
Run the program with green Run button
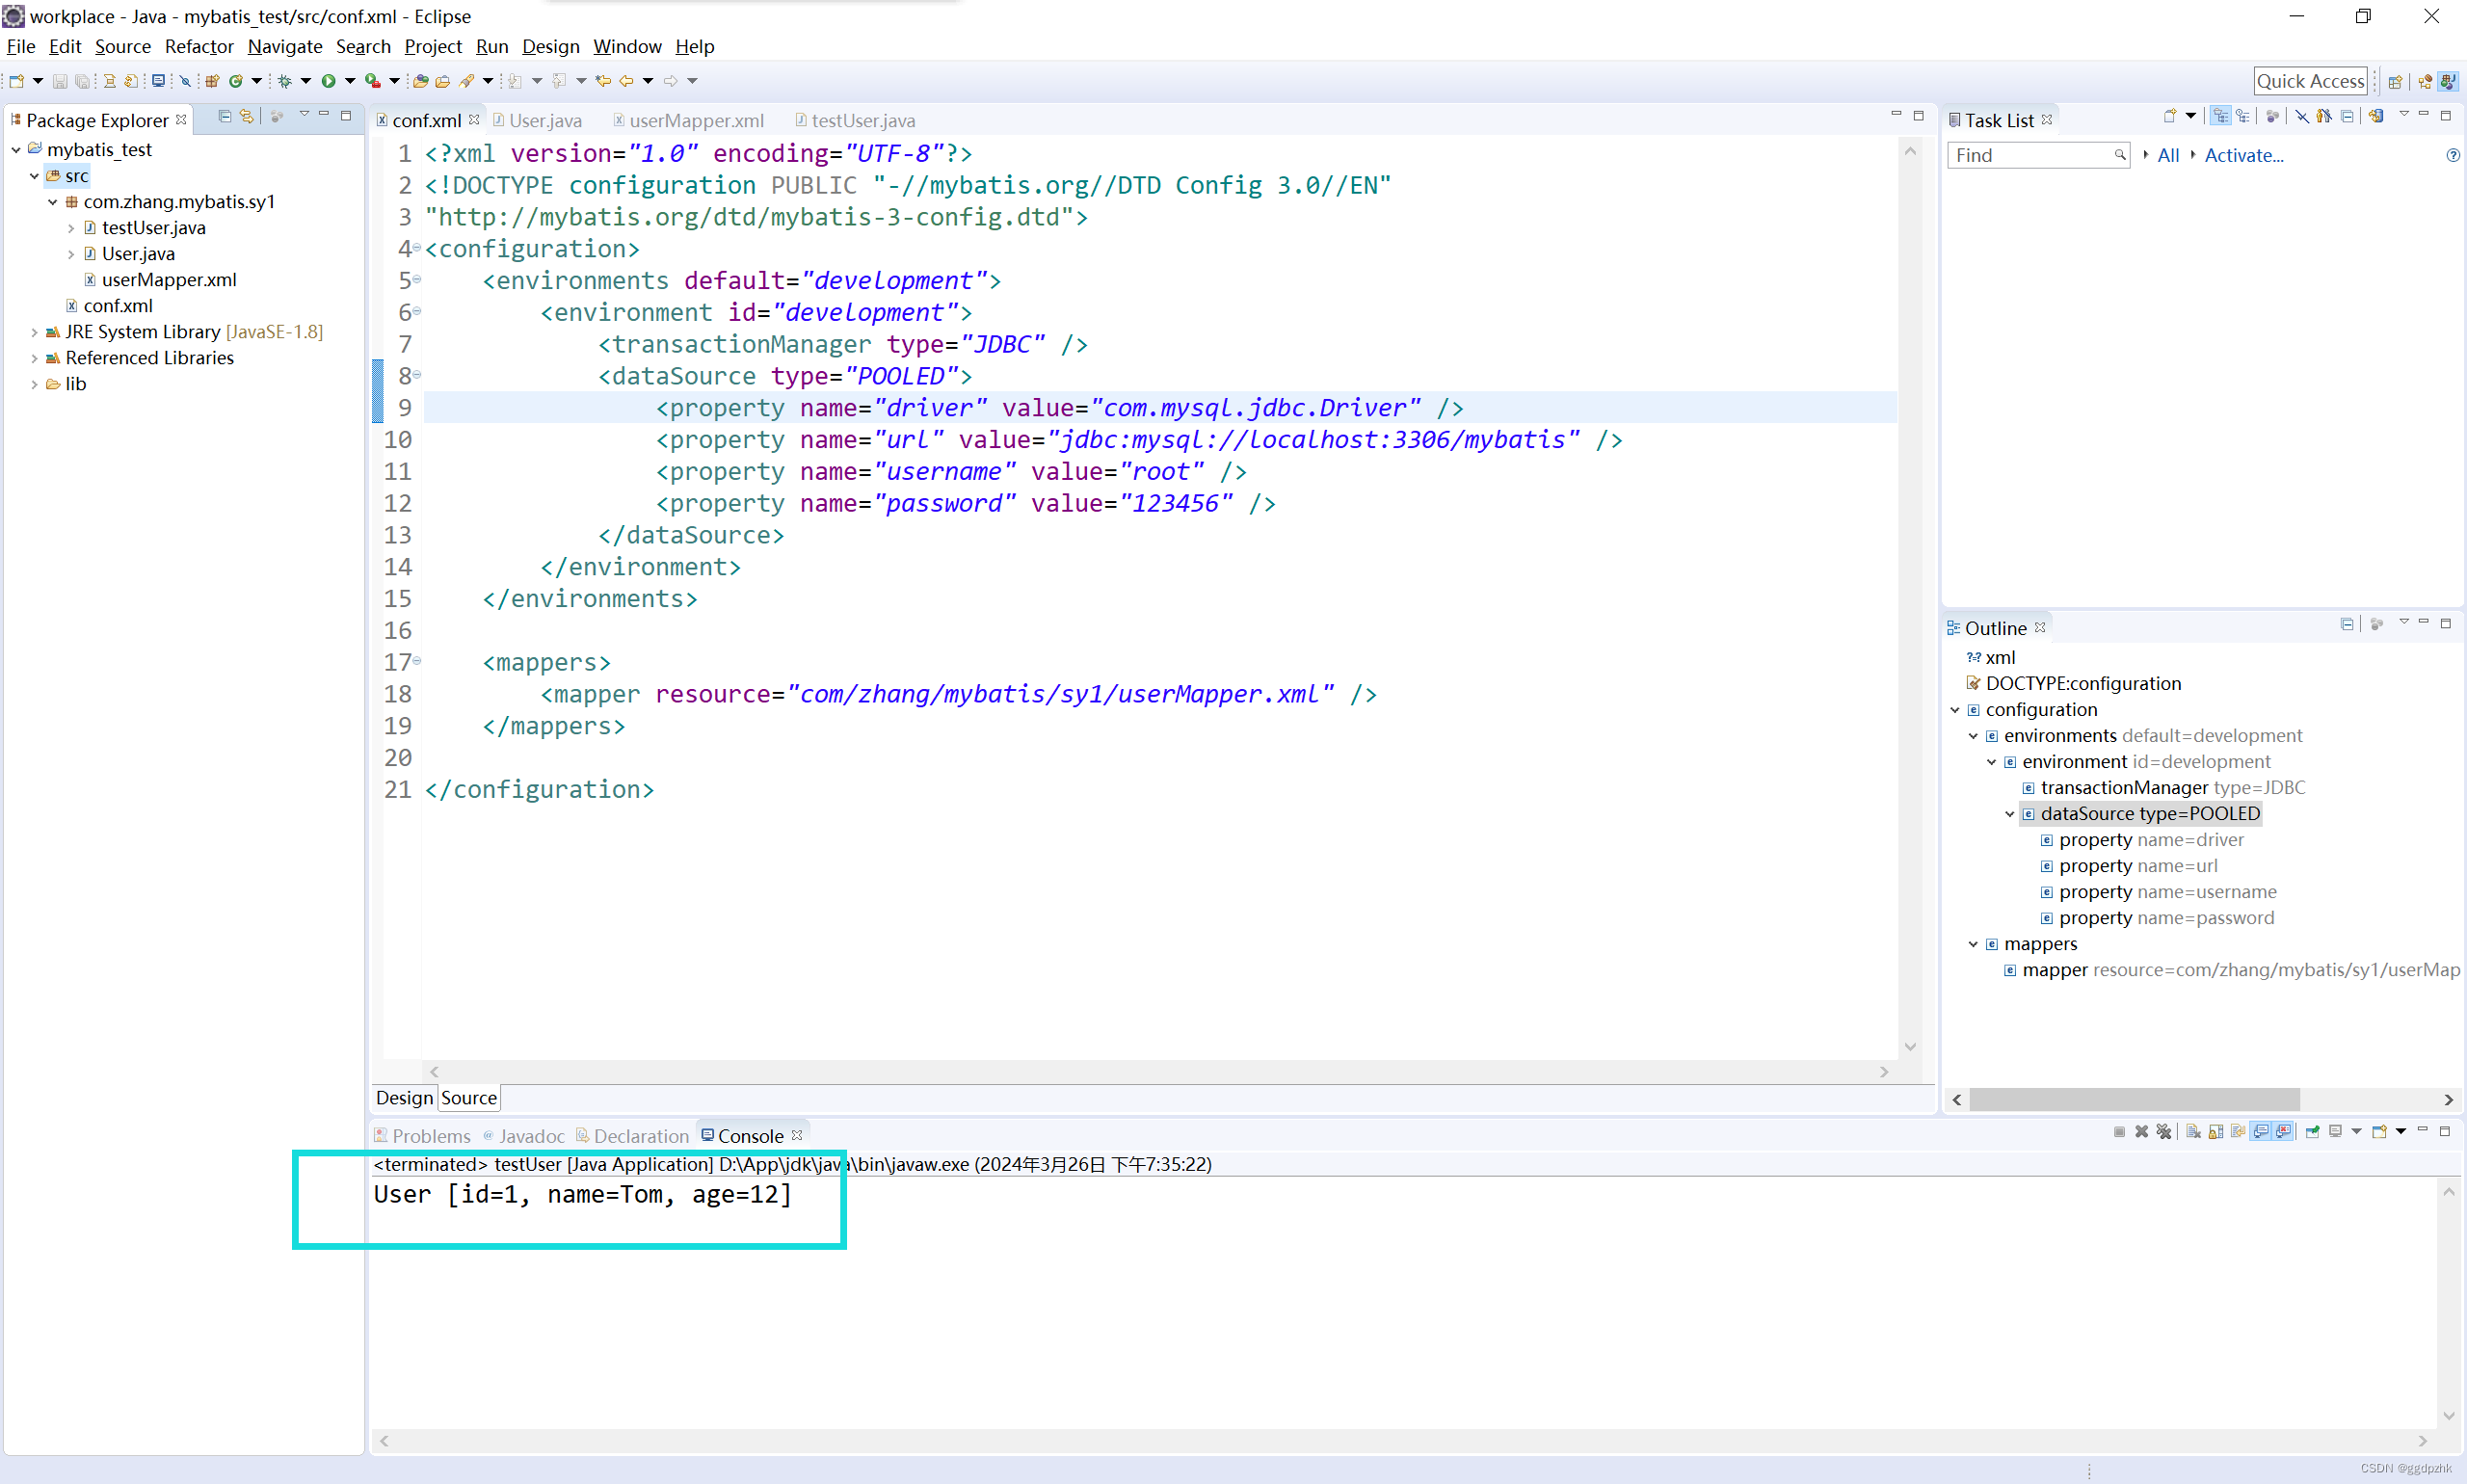point(328,81)
